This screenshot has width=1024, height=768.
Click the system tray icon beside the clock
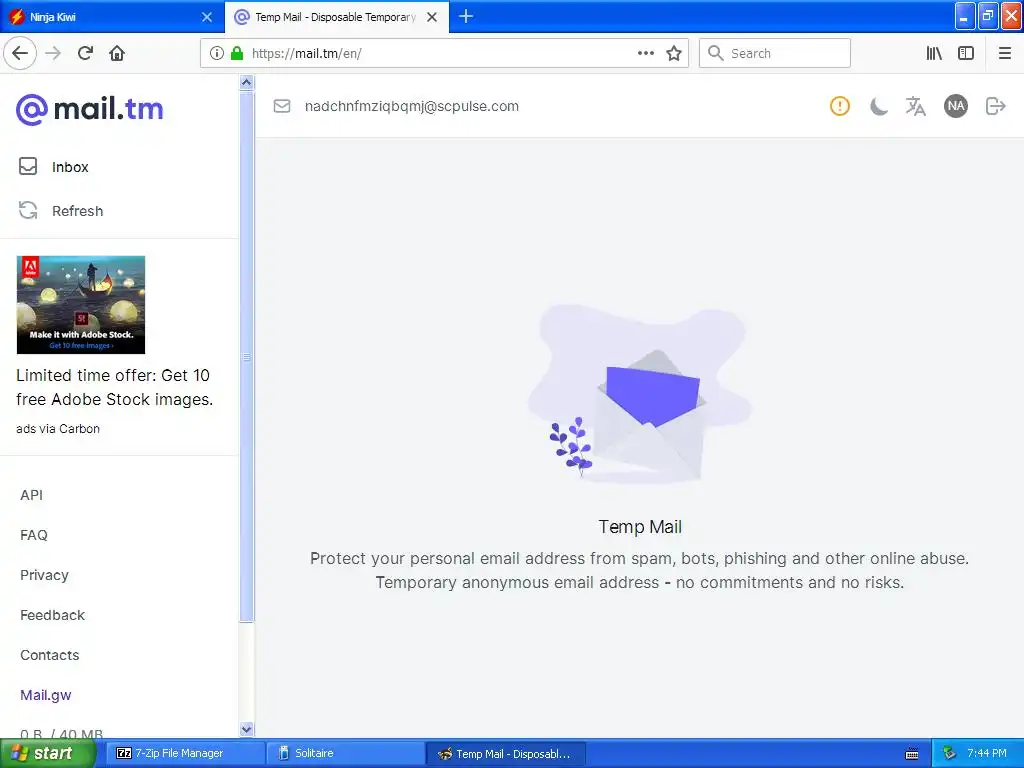pyautogui.click(x=949, y=753)
